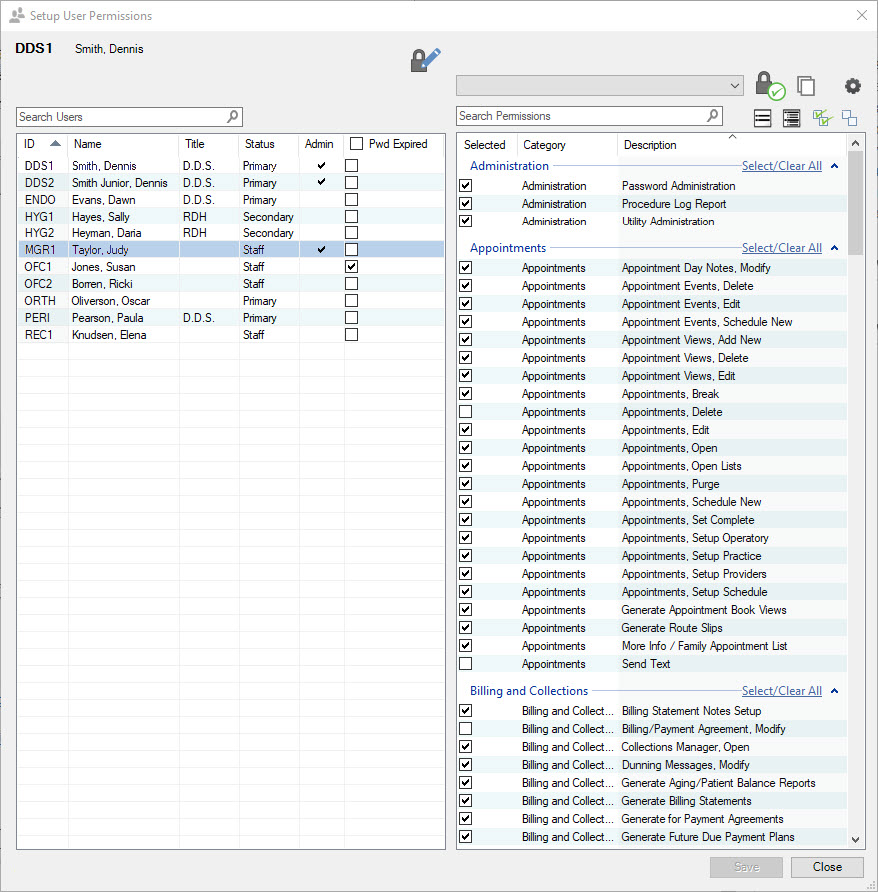Click Select/Clear All for Billing and Collections
Screen dimensions: 878x892
point(782,691)
